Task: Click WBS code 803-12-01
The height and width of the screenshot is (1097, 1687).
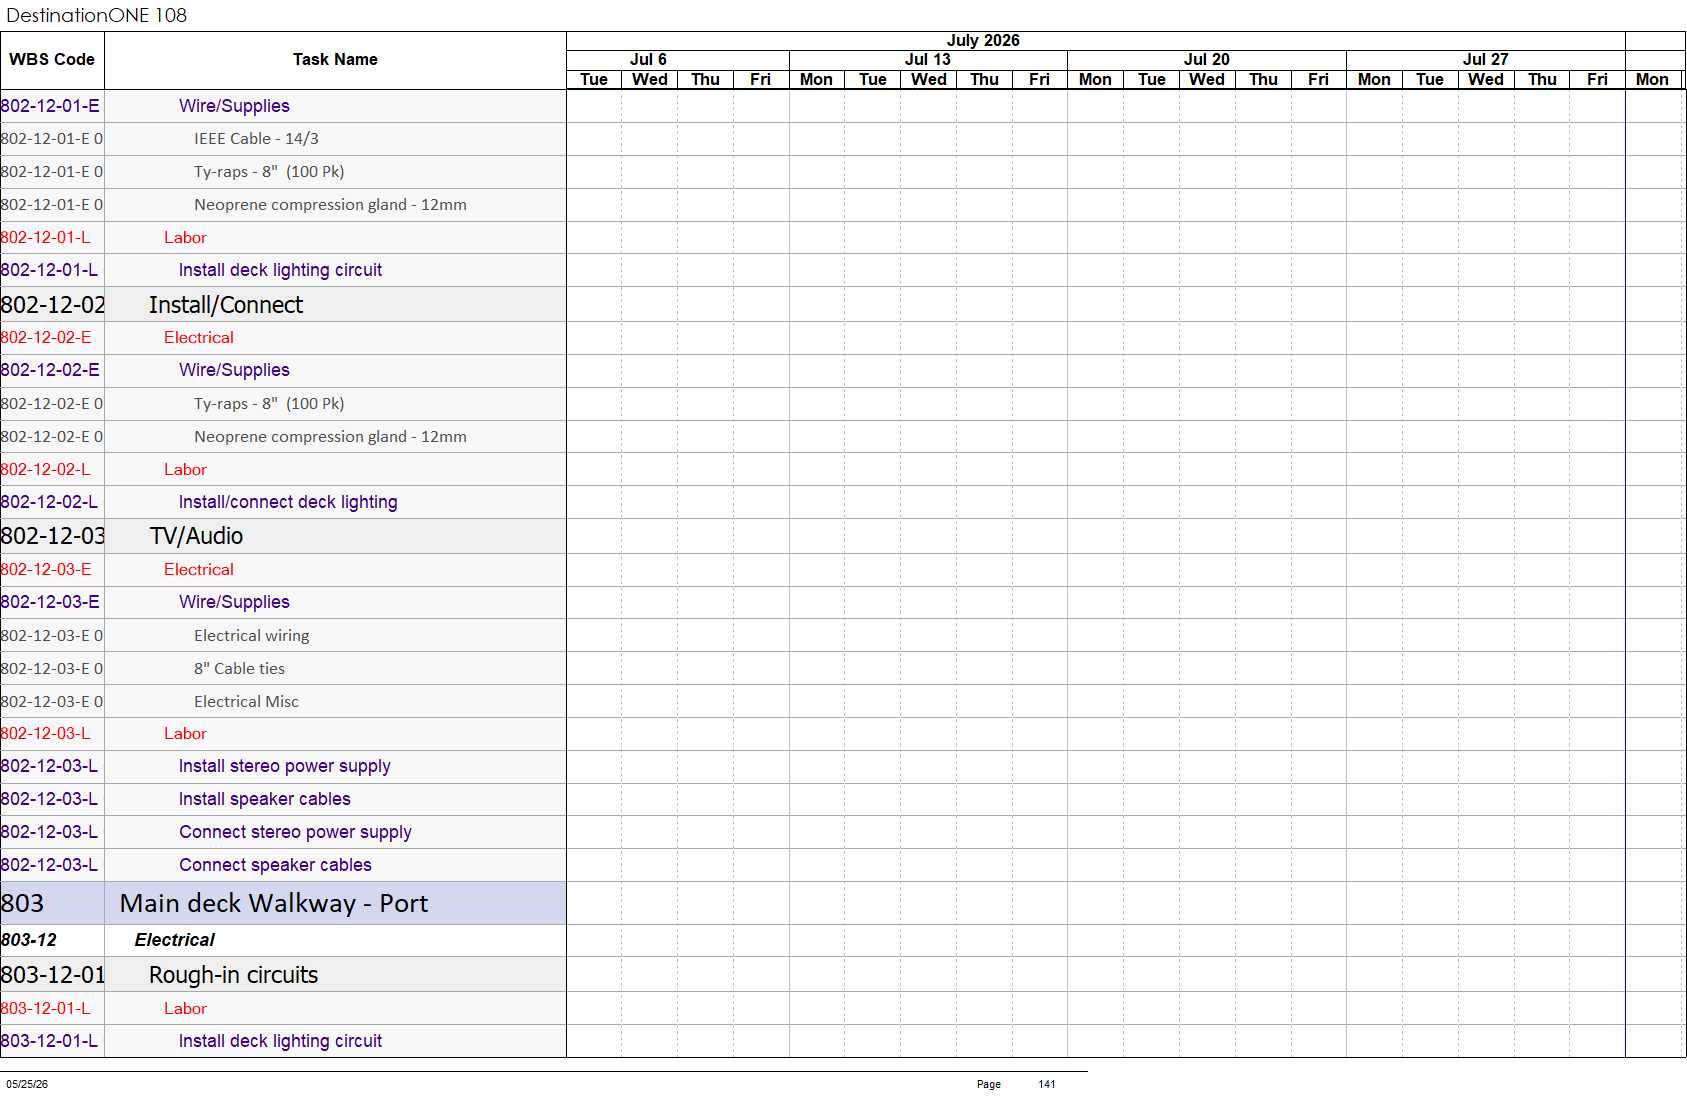Action: coord(53,975)
